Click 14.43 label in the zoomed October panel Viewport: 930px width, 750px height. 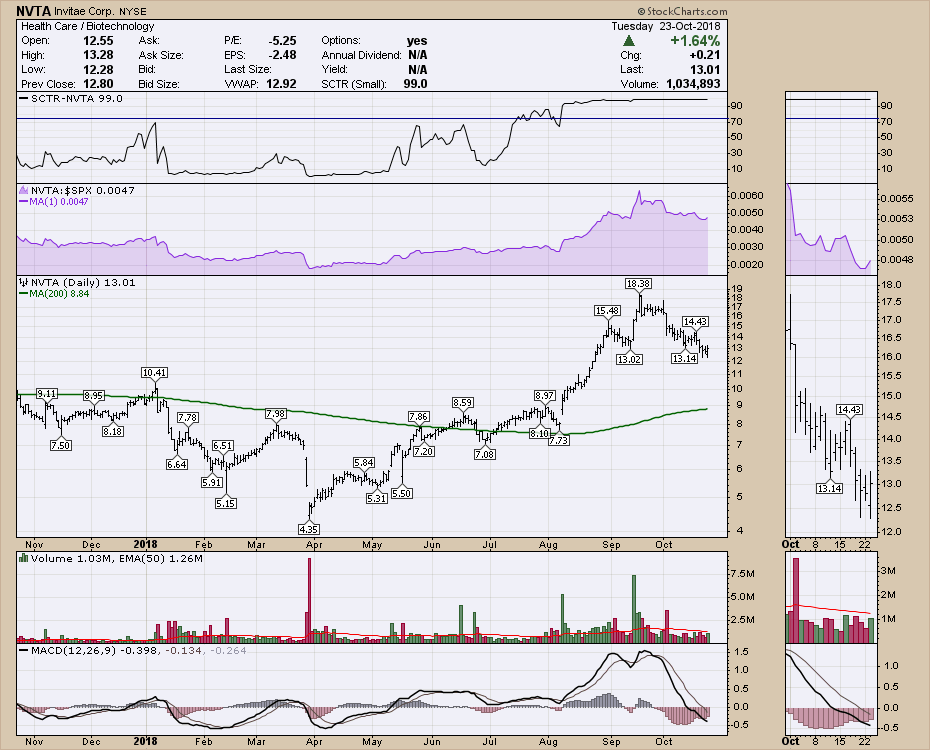pos(849,410)
